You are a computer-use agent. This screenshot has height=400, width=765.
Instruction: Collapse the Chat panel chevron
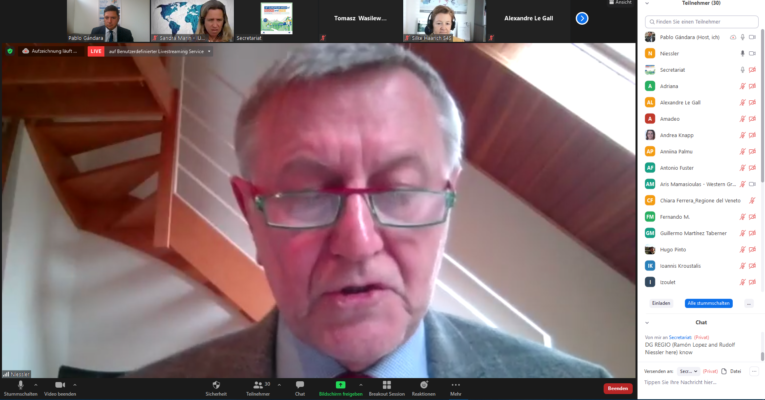point(647,322)
